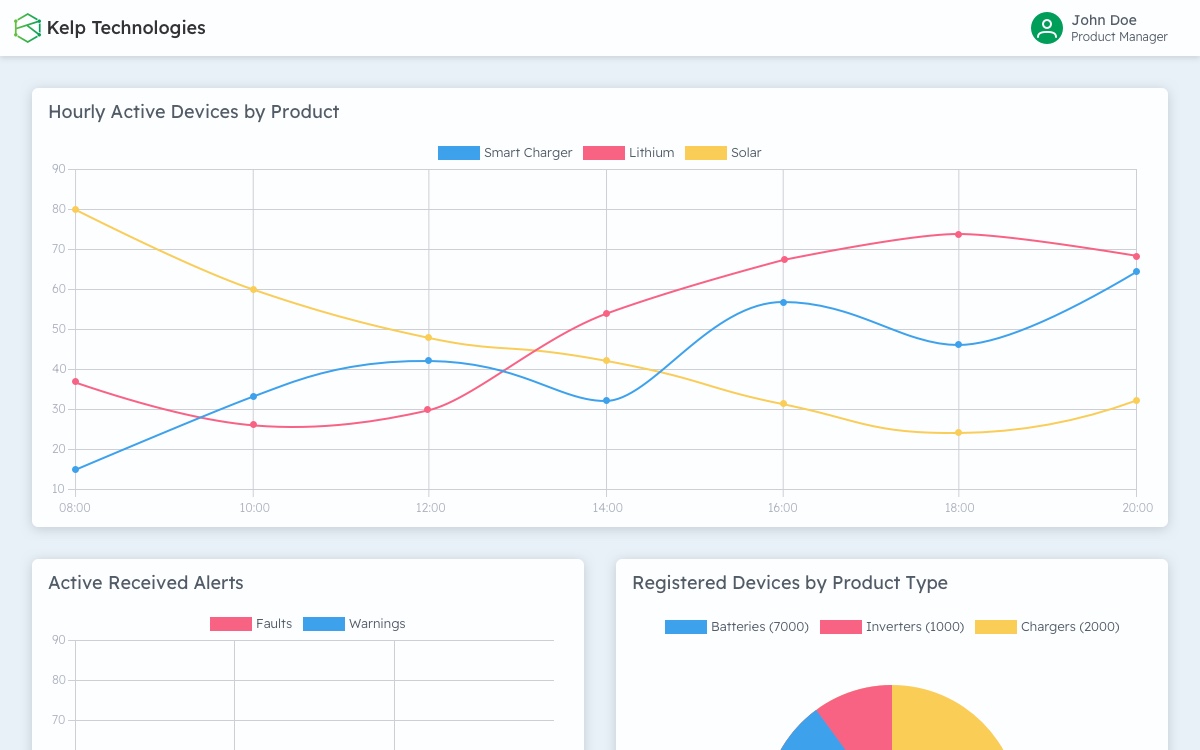This screenshot has width=1200, height=750.
Task: Click the Faults legend label
Action: point(274,624)
